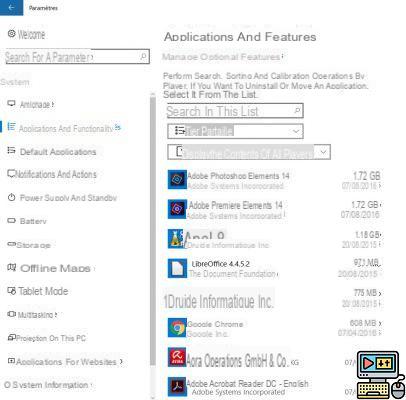Select Storage in sidebar
This screenshot has width=406, height=400.
coord(33,245)
